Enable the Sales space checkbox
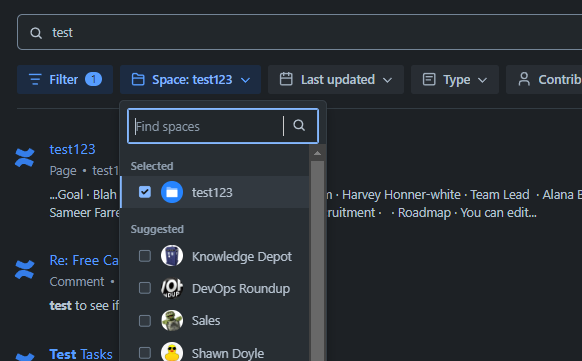582x361 pixels. tap(145, 321)
